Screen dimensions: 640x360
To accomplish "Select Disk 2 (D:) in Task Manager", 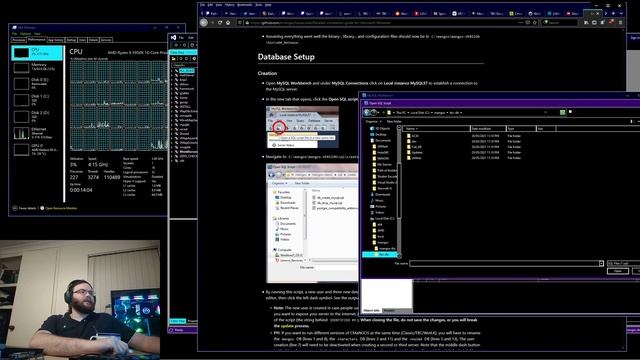I will click(x=38, y=117).
